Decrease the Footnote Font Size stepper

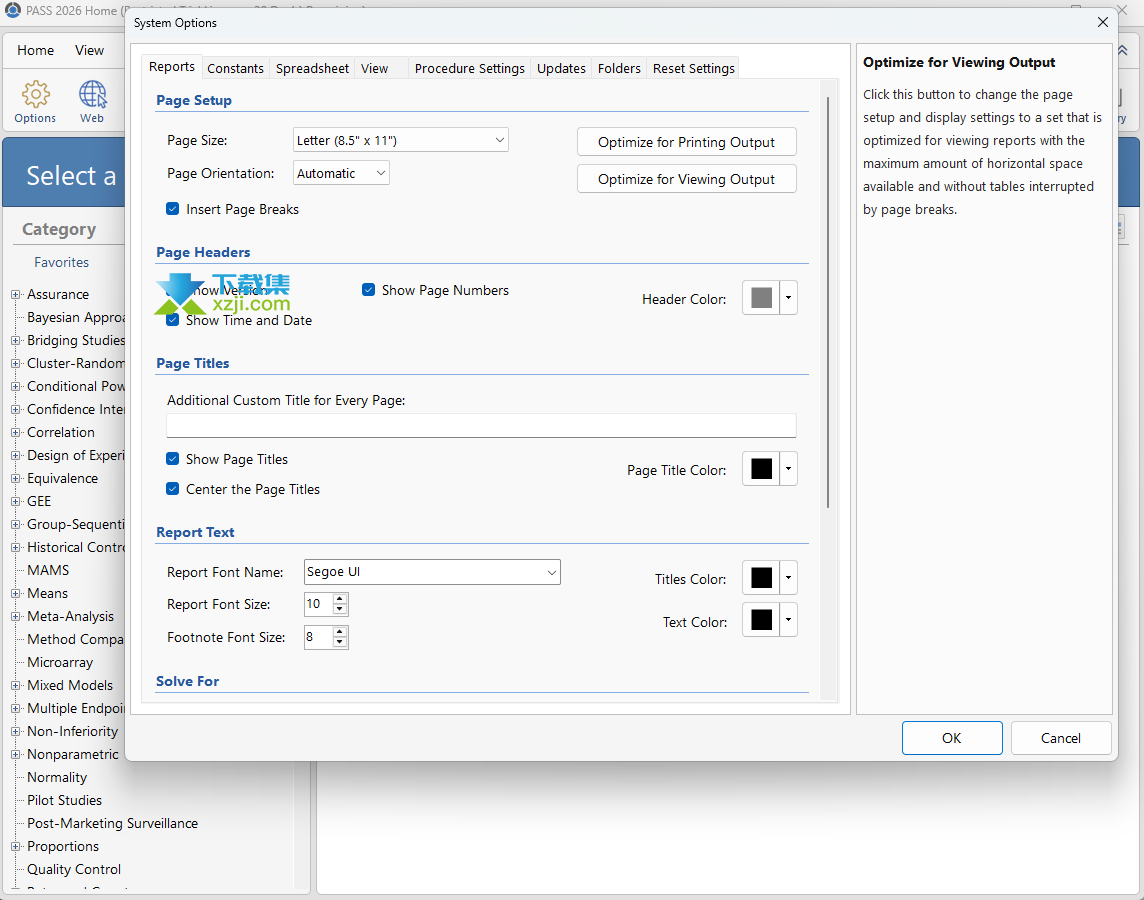pyautogui.click(x=340, y=642)
